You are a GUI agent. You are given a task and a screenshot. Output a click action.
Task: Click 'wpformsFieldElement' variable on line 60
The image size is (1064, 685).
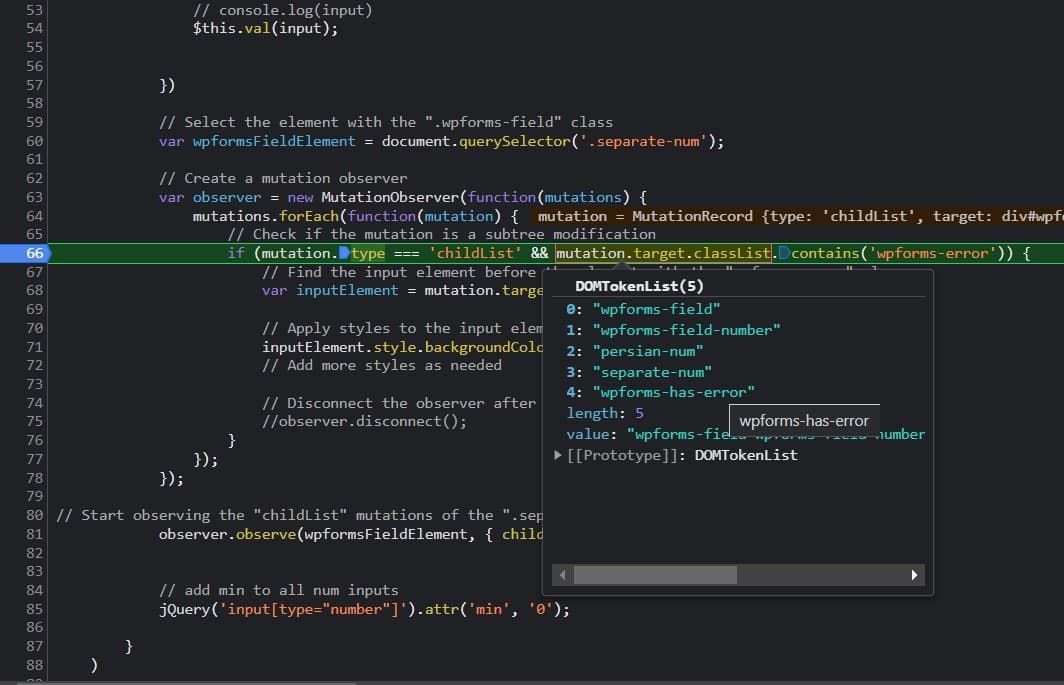pyautogui.click(x=273, y=141)
